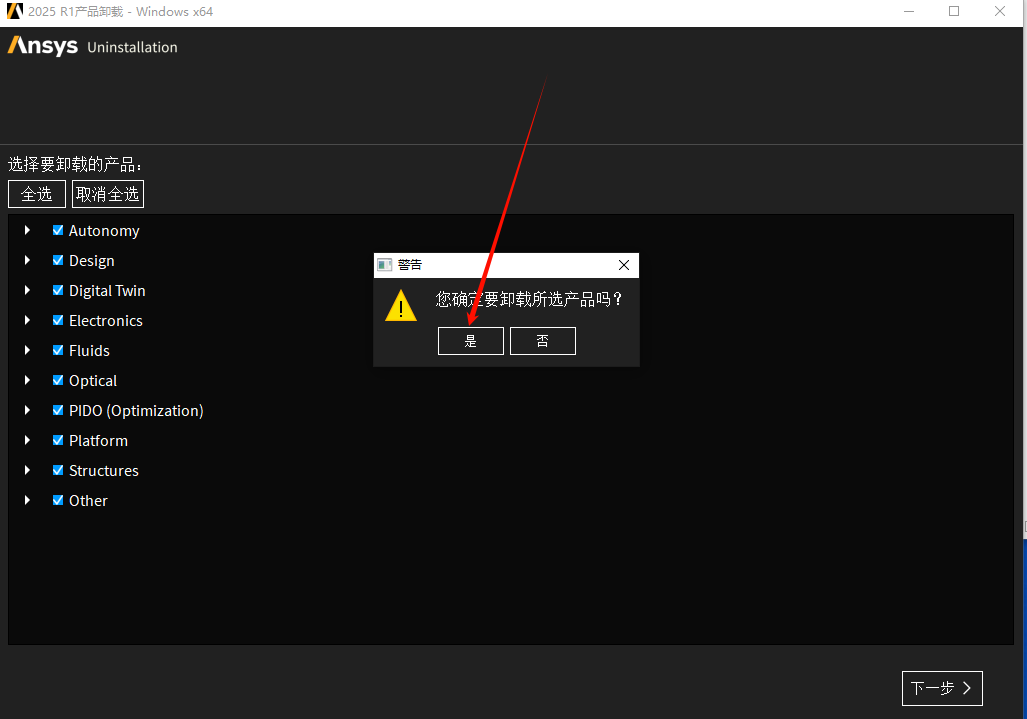Click the warning dialog title icon
1027x719 pixels.
384,265
